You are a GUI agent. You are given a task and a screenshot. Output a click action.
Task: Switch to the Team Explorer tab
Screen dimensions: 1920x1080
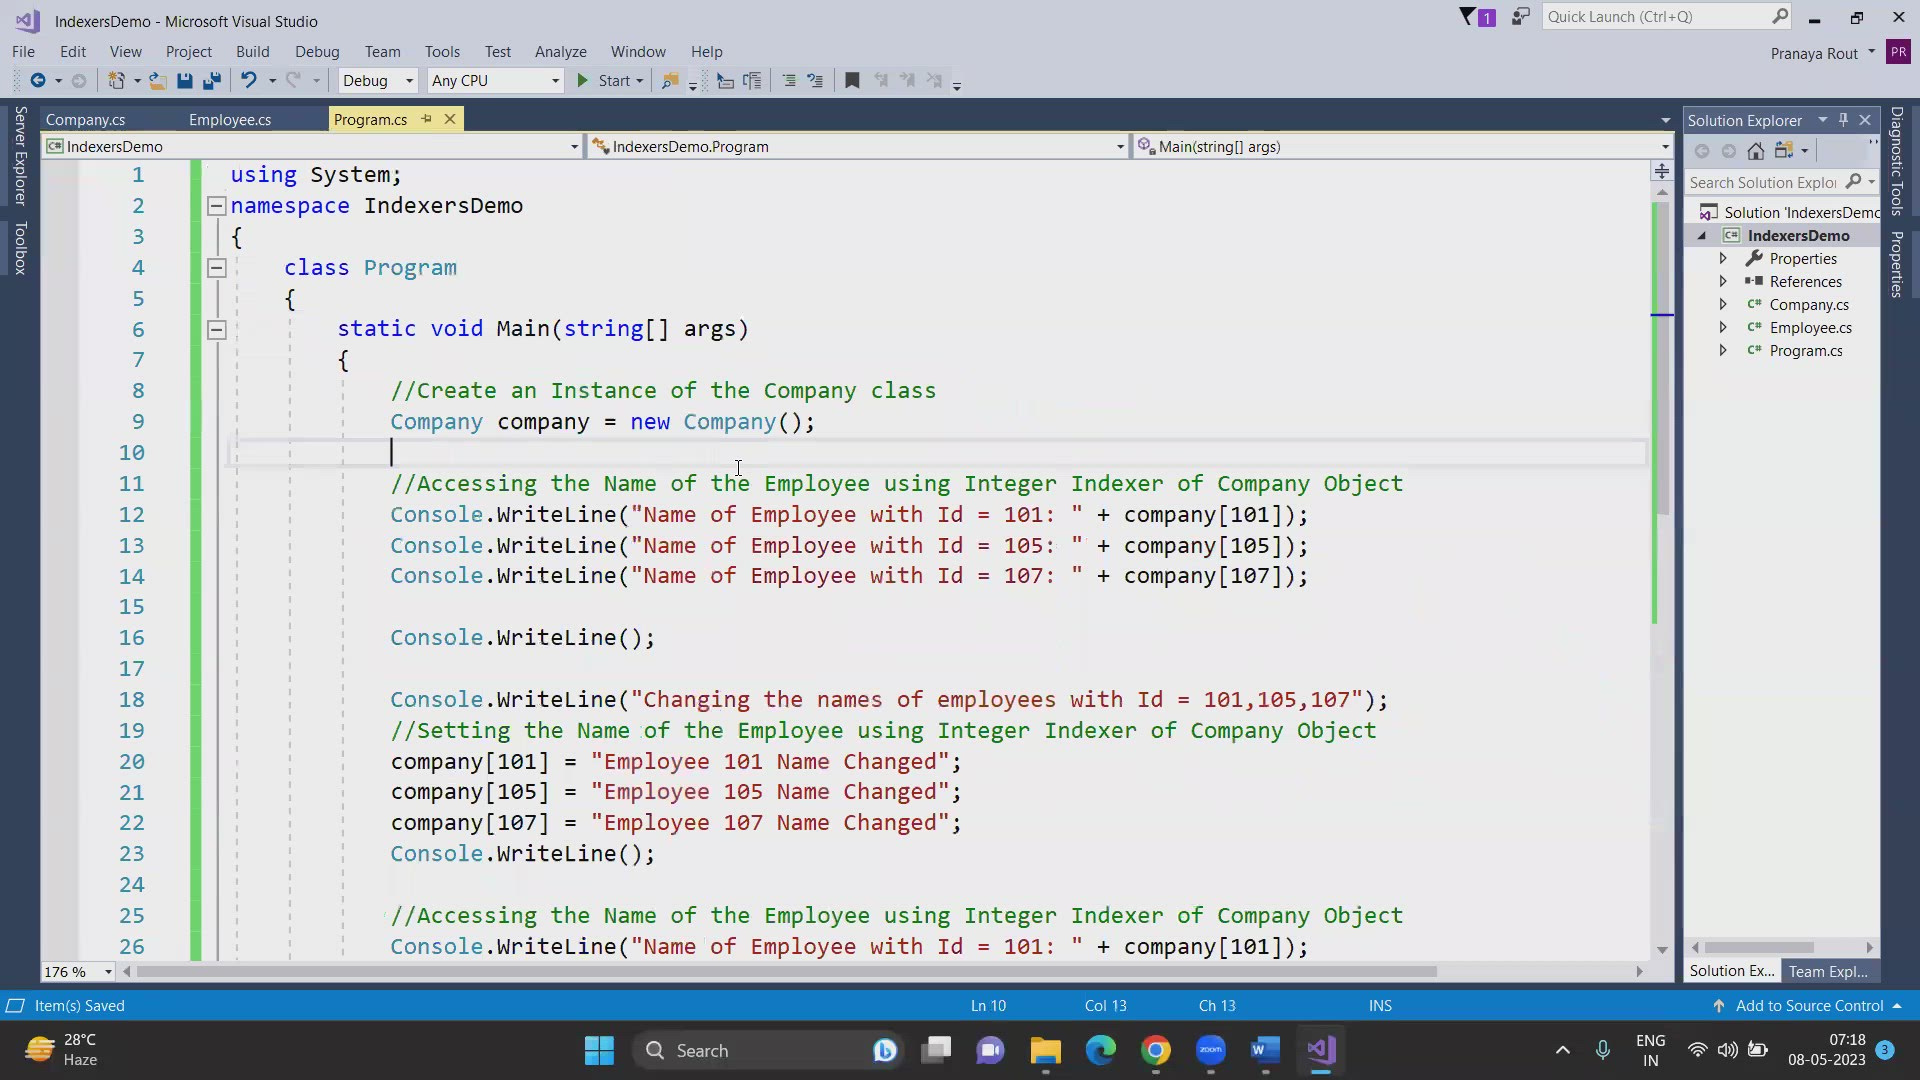point(1827,971)
